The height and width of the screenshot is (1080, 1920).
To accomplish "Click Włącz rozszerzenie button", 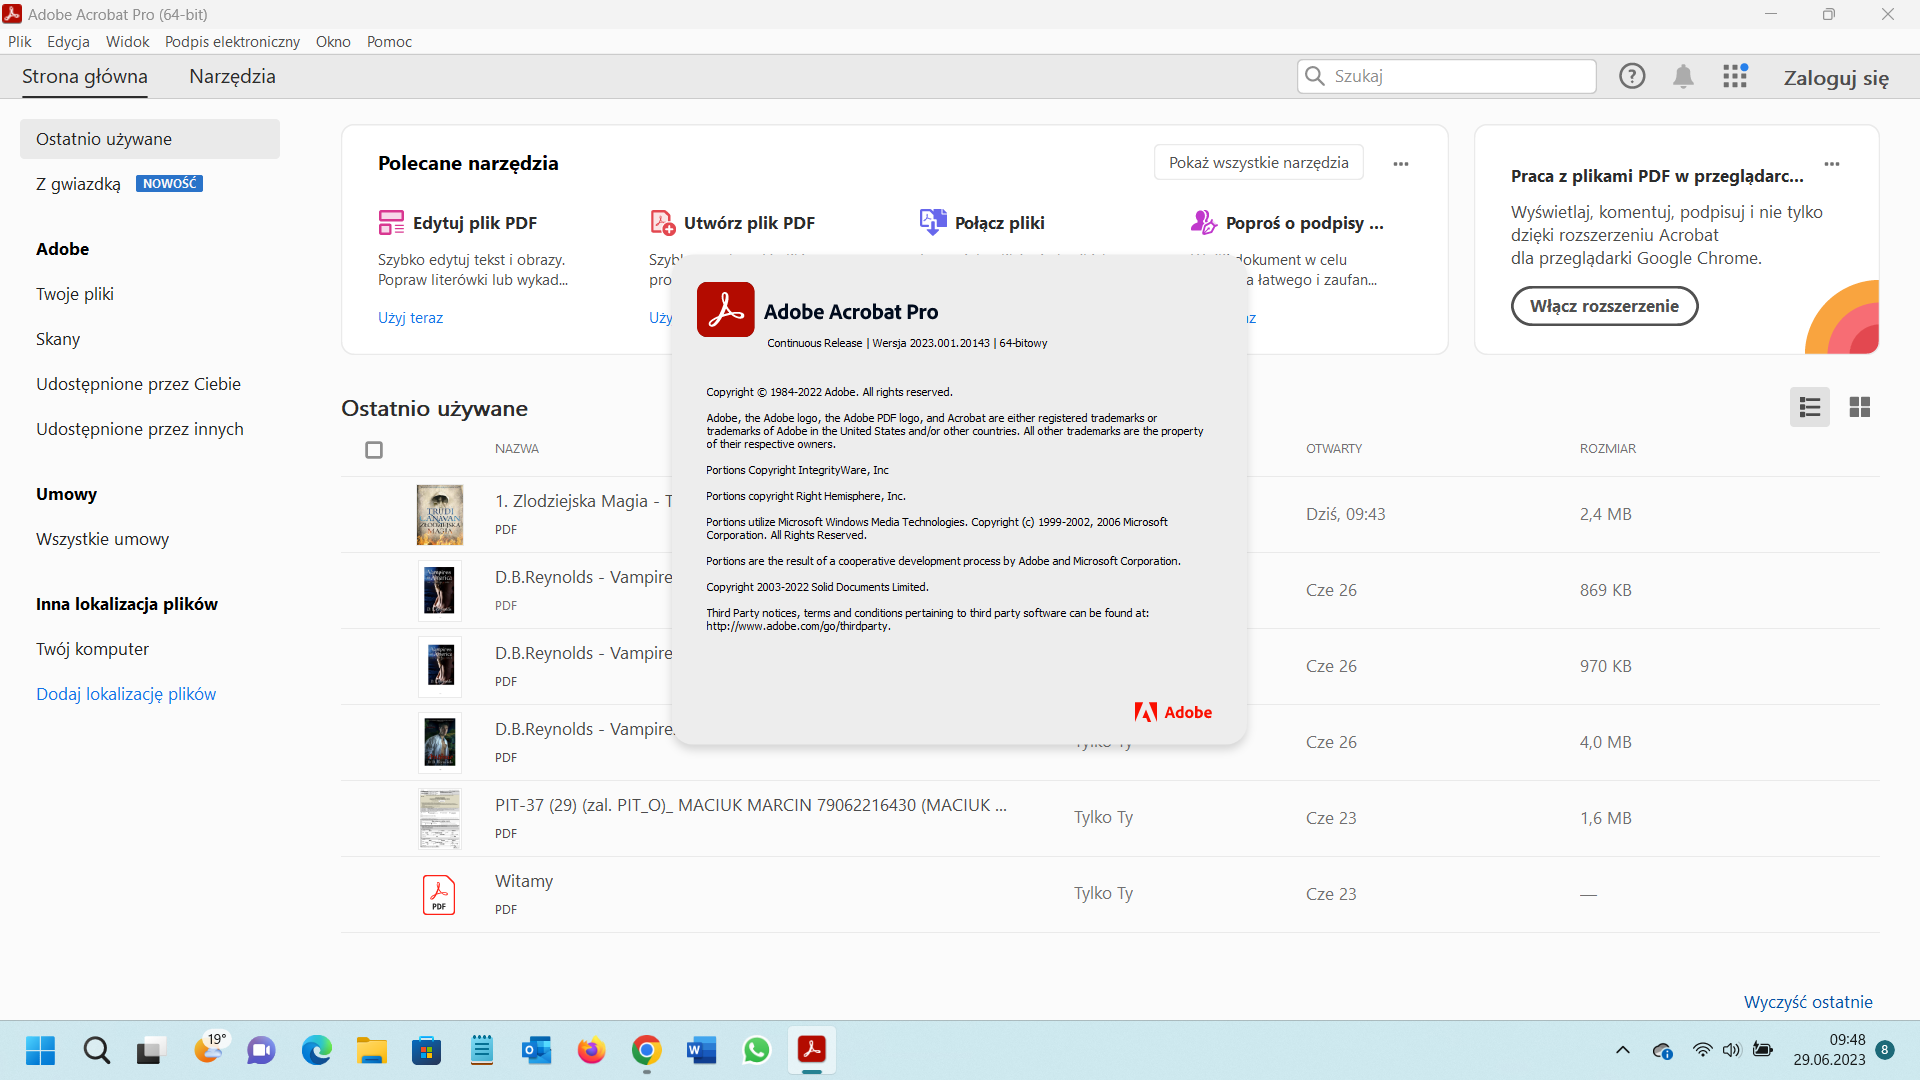I will point(1604,306).
